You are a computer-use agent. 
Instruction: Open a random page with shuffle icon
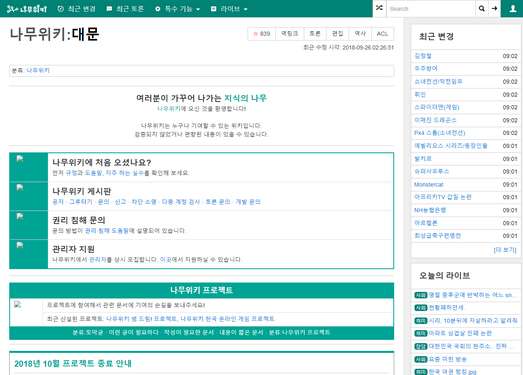(x=379, y=8)
